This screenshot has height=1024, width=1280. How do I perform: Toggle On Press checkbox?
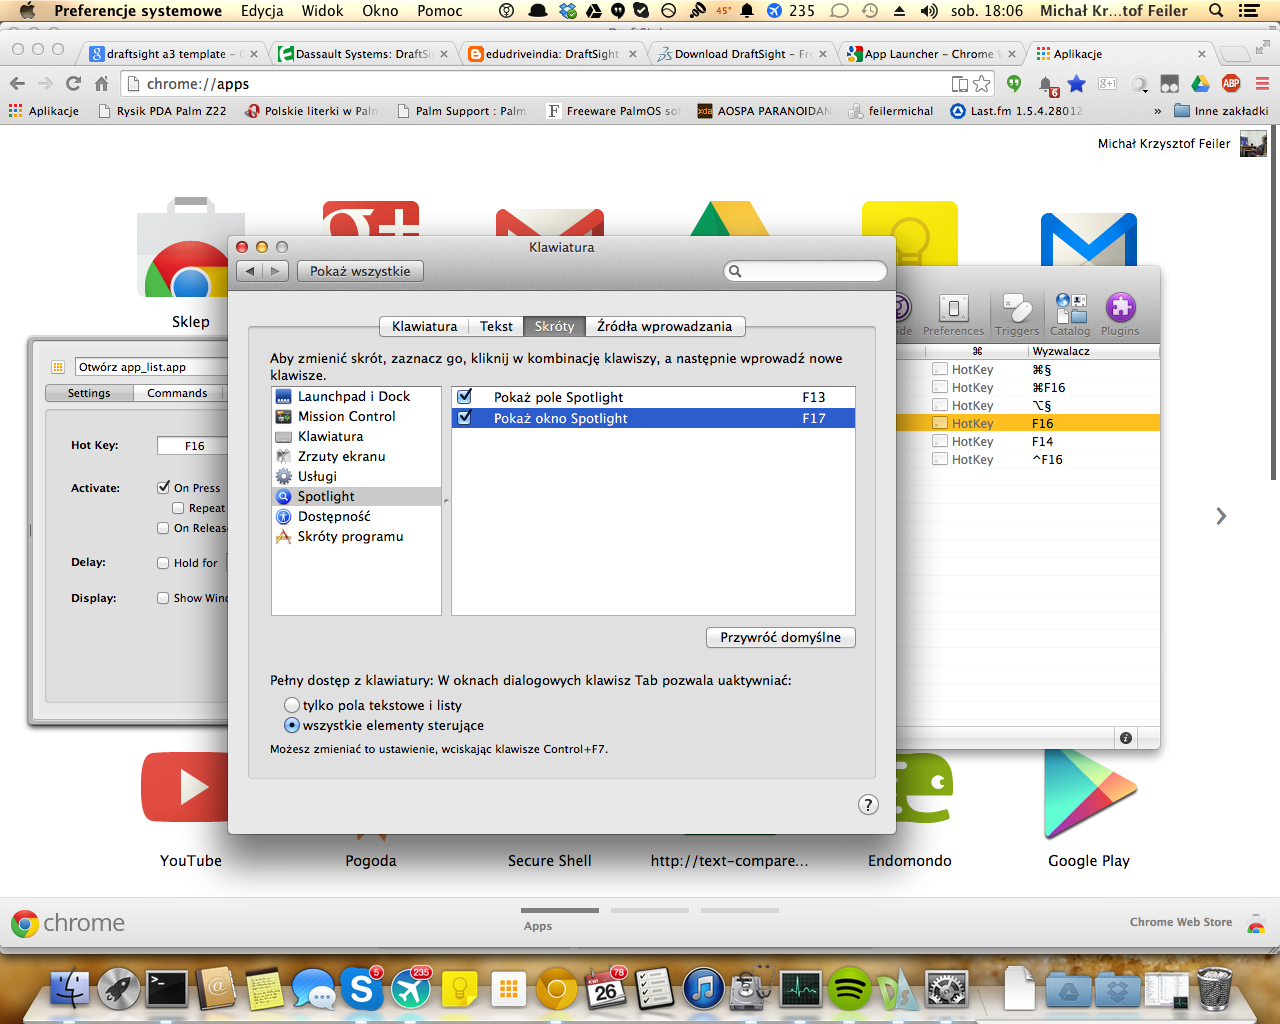pos(163,488)
